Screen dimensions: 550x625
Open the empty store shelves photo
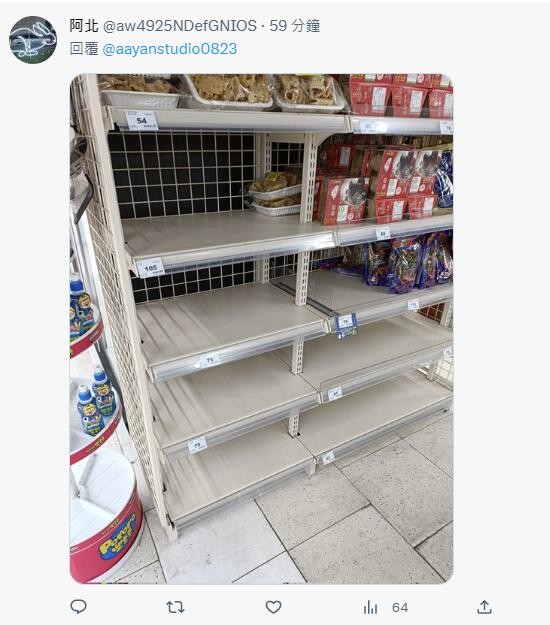(x=261, y=329)
